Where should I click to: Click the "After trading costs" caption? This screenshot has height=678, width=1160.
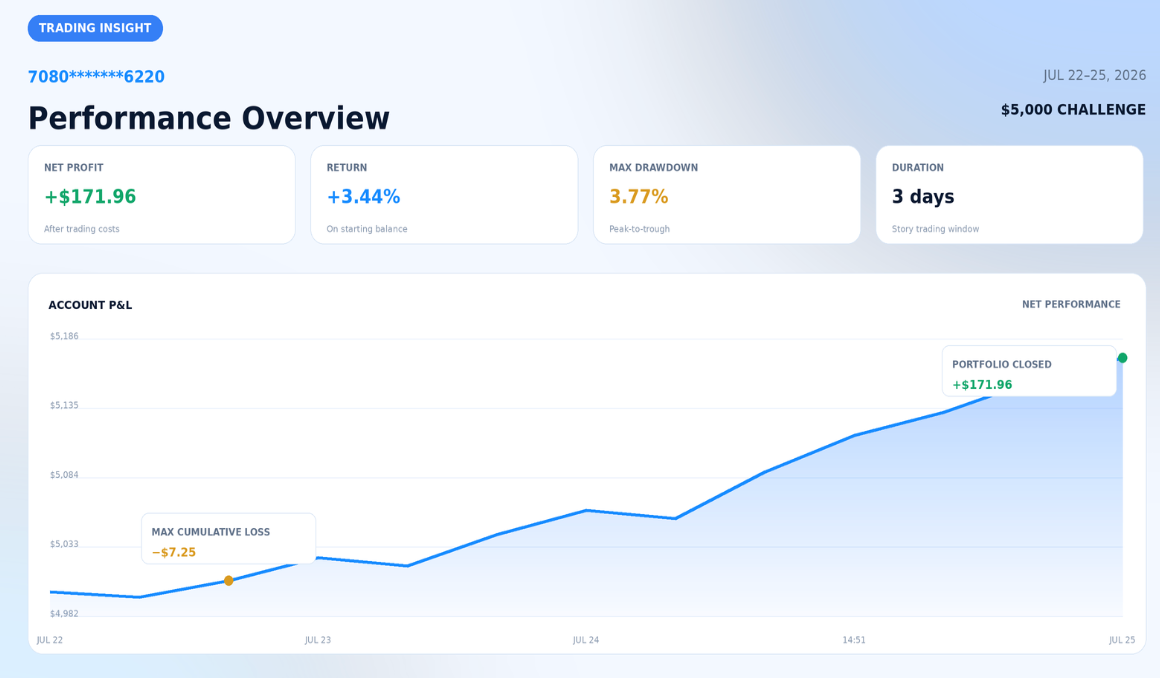pos(81,229)
